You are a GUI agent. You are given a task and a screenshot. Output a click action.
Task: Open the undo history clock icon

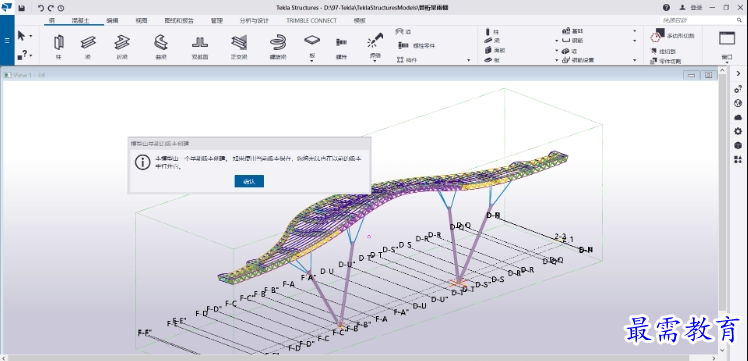[61, 8]
